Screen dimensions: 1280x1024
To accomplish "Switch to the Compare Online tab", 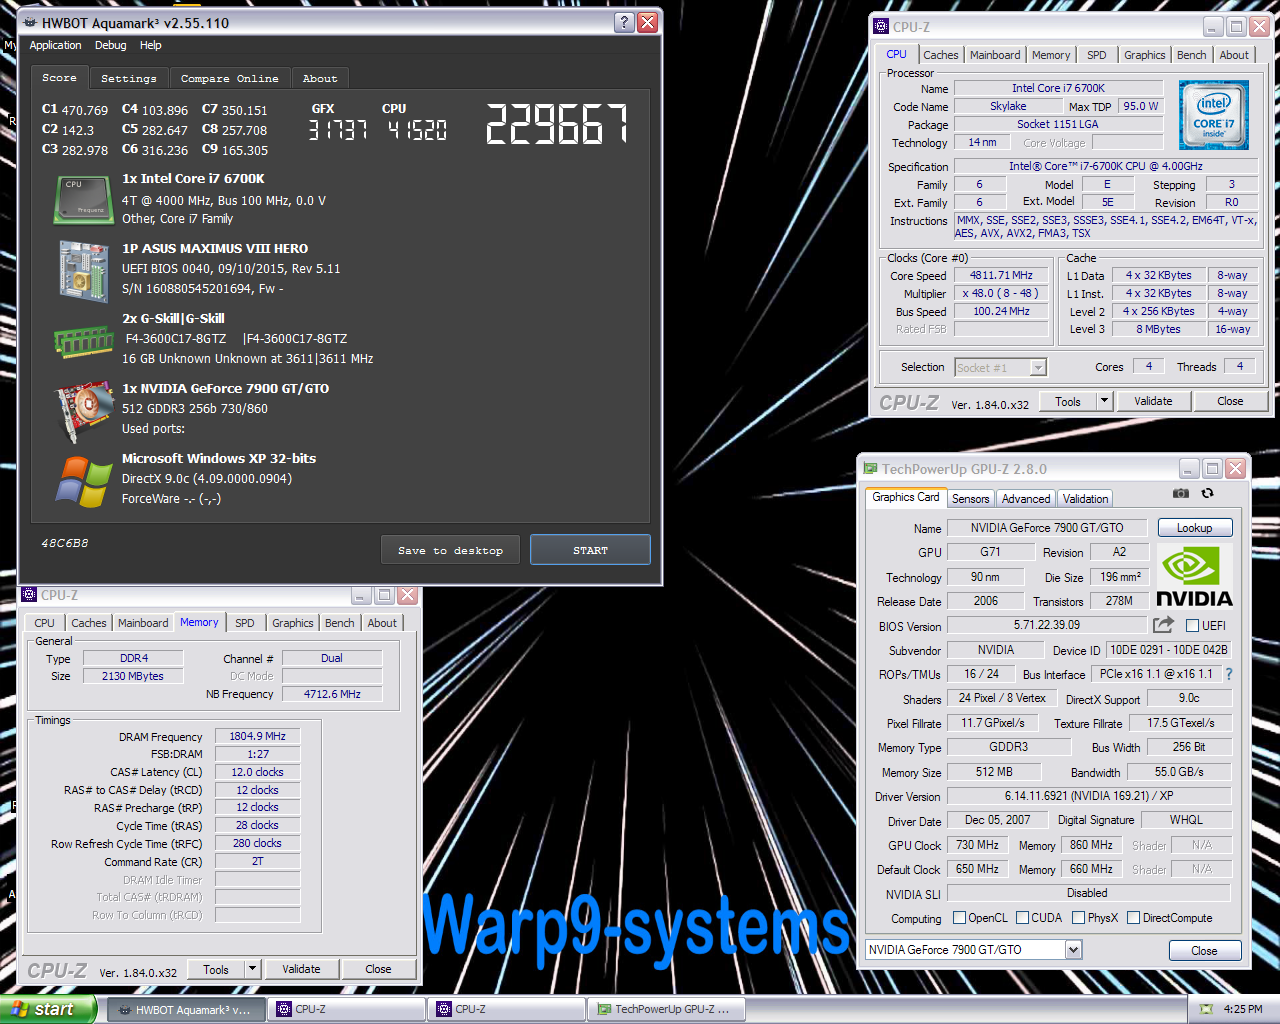I will click(x=230, y=78).
